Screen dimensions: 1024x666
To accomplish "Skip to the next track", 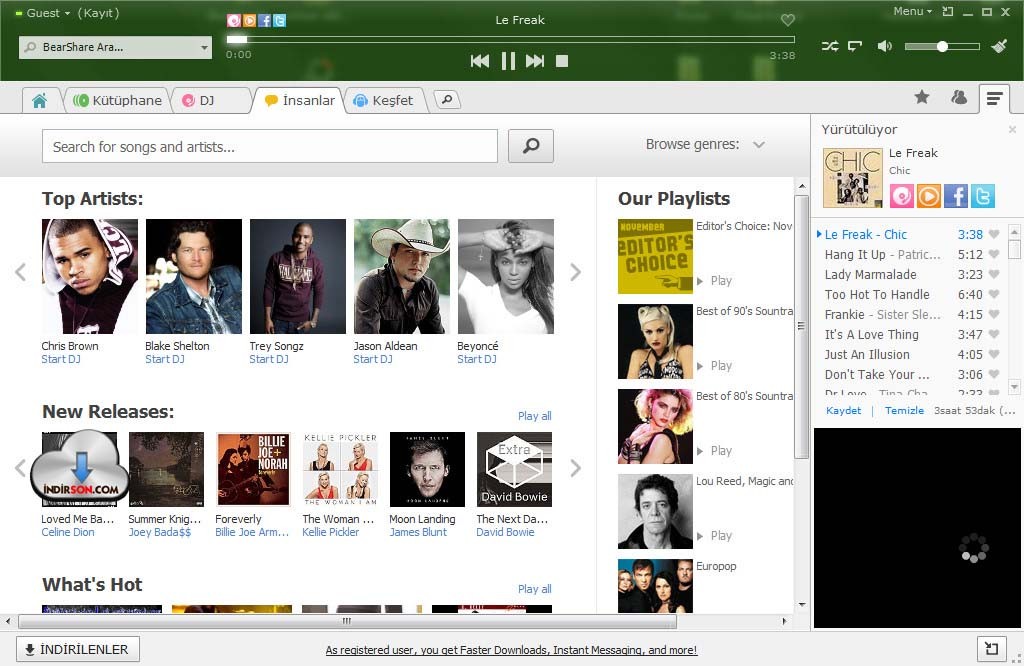I will pyautogui.click(x=535, y=61).
